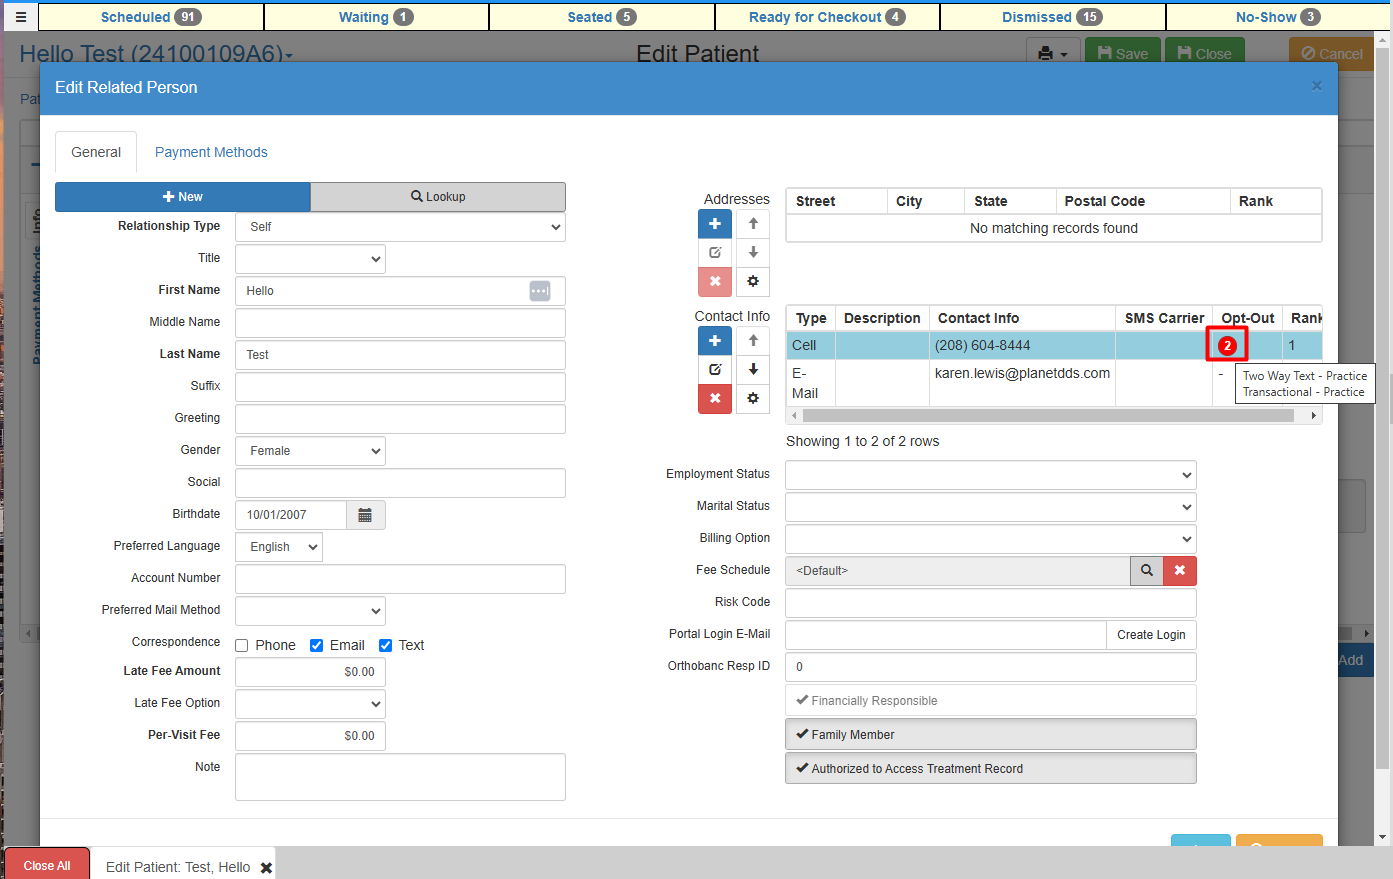Toggle Phone correspondence checkbox

[x=242, y=646]
